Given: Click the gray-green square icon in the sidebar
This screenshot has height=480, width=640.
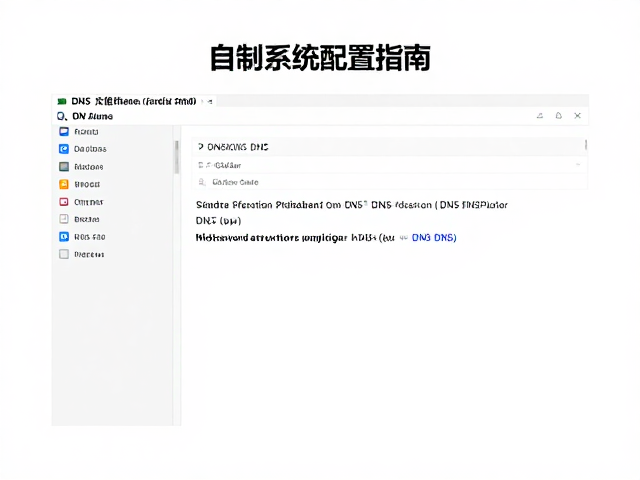Looking at the screenshot, I should pyautogui.click(x=64, y=167).
